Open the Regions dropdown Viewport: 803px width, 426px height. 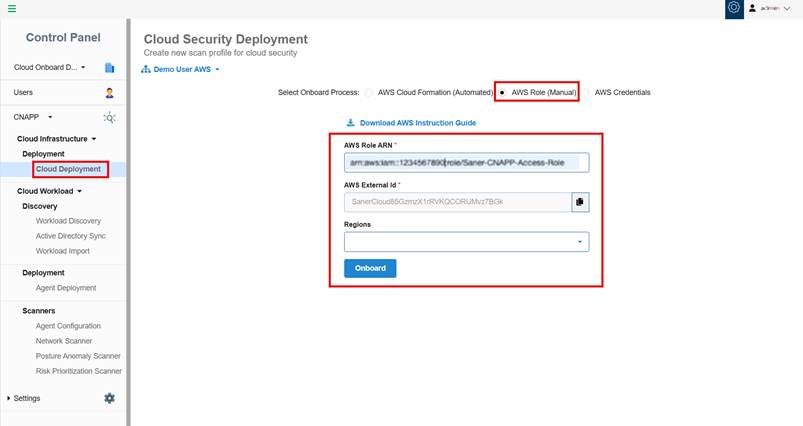(x=467, y=242)
